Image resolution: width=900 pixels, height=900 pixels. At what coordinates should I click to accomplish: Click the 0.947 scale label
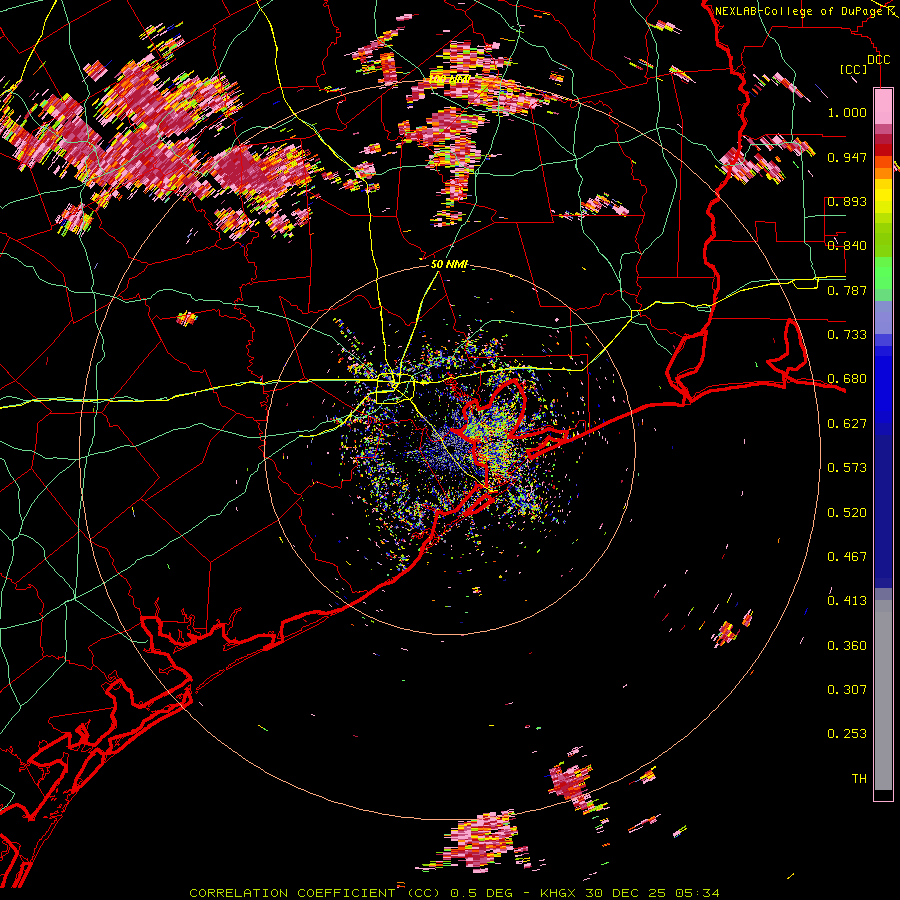tap(847, 157)
